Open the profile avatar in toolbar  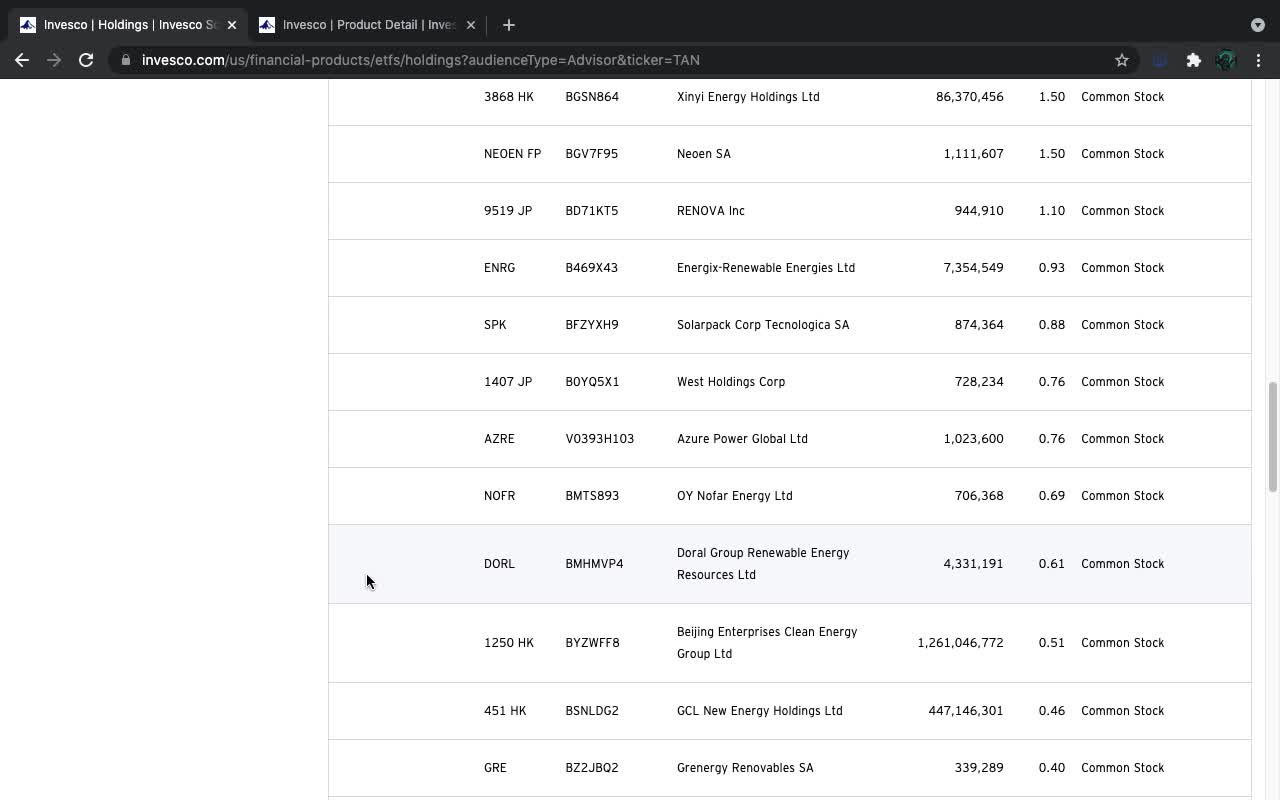(x=1226, y=60)
